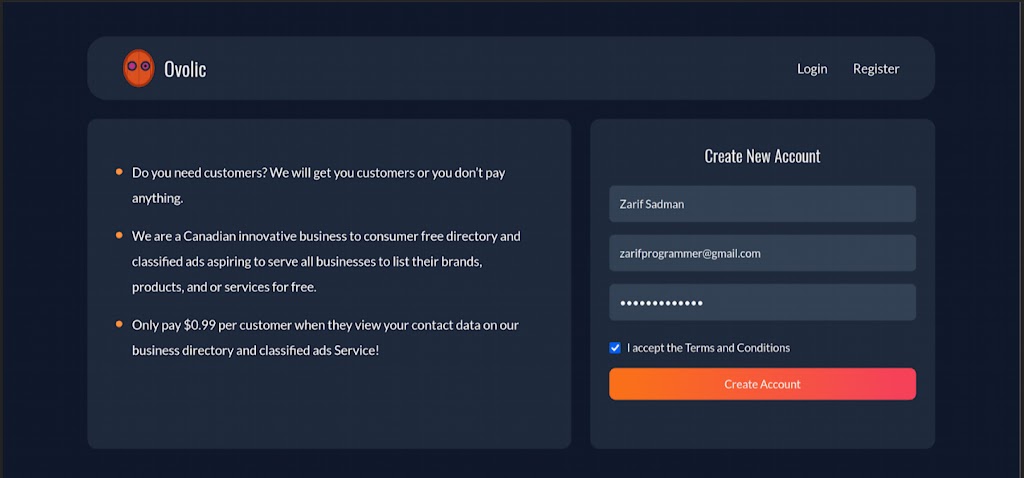1024x478 pixels.
Task: Click the email field with zarifprogrammer@gmail.com
Action: tap(762, 253)
